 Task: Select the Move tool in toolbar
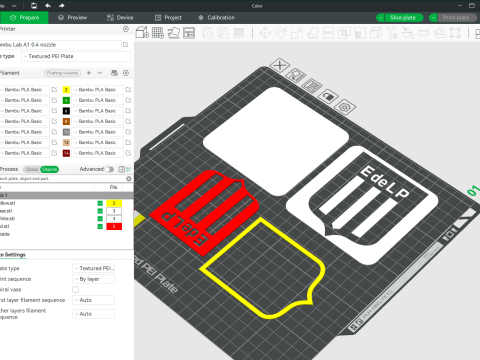point(265,33)
